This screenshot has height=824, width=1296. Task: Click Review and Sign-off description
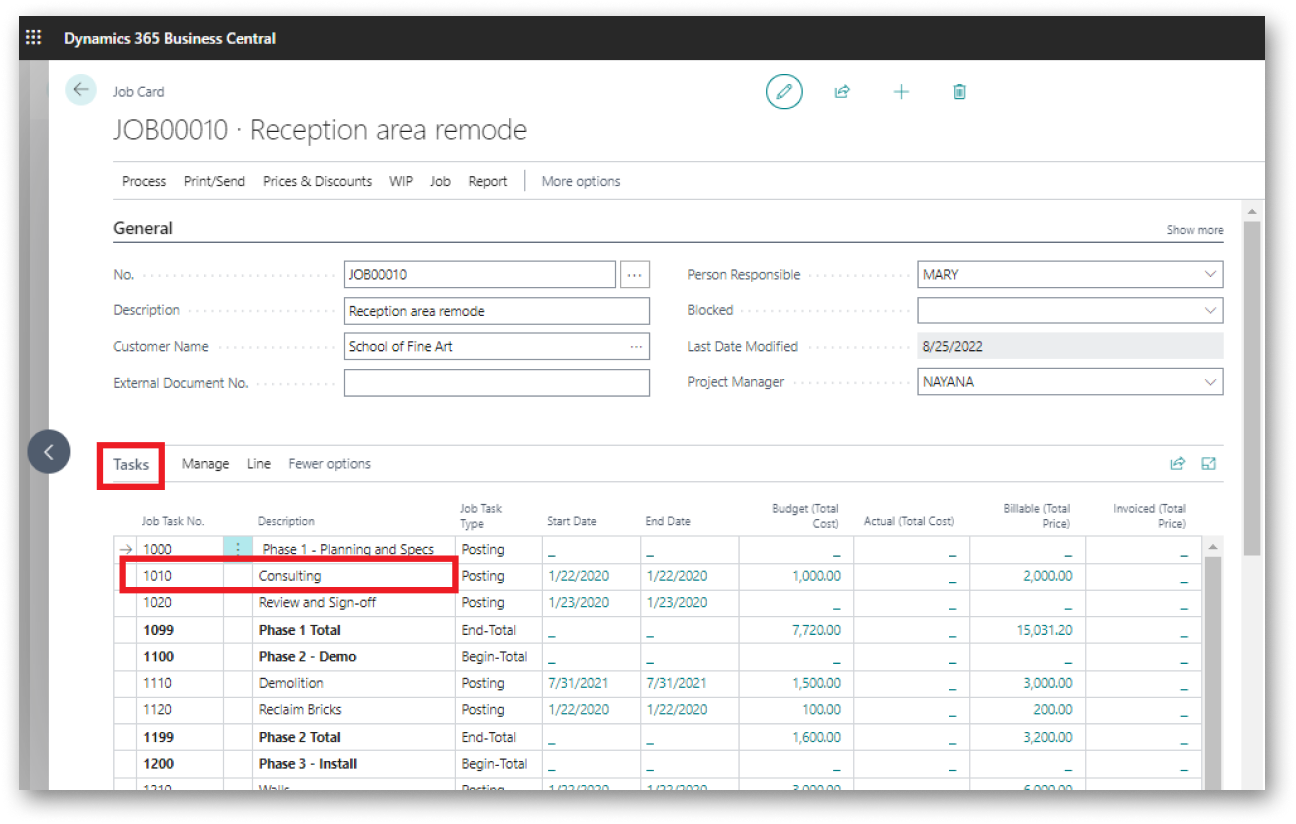coord(354,603)
